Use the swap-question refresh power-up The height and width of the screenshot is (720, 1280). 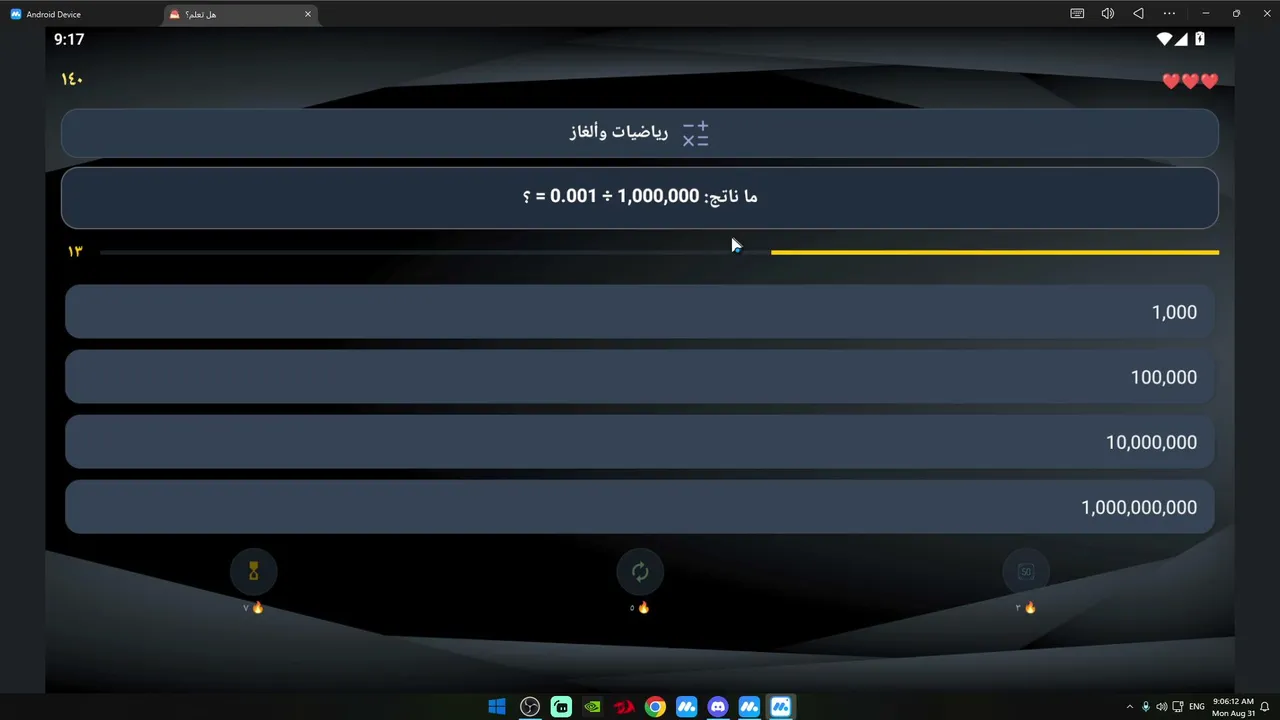(640, 572)
